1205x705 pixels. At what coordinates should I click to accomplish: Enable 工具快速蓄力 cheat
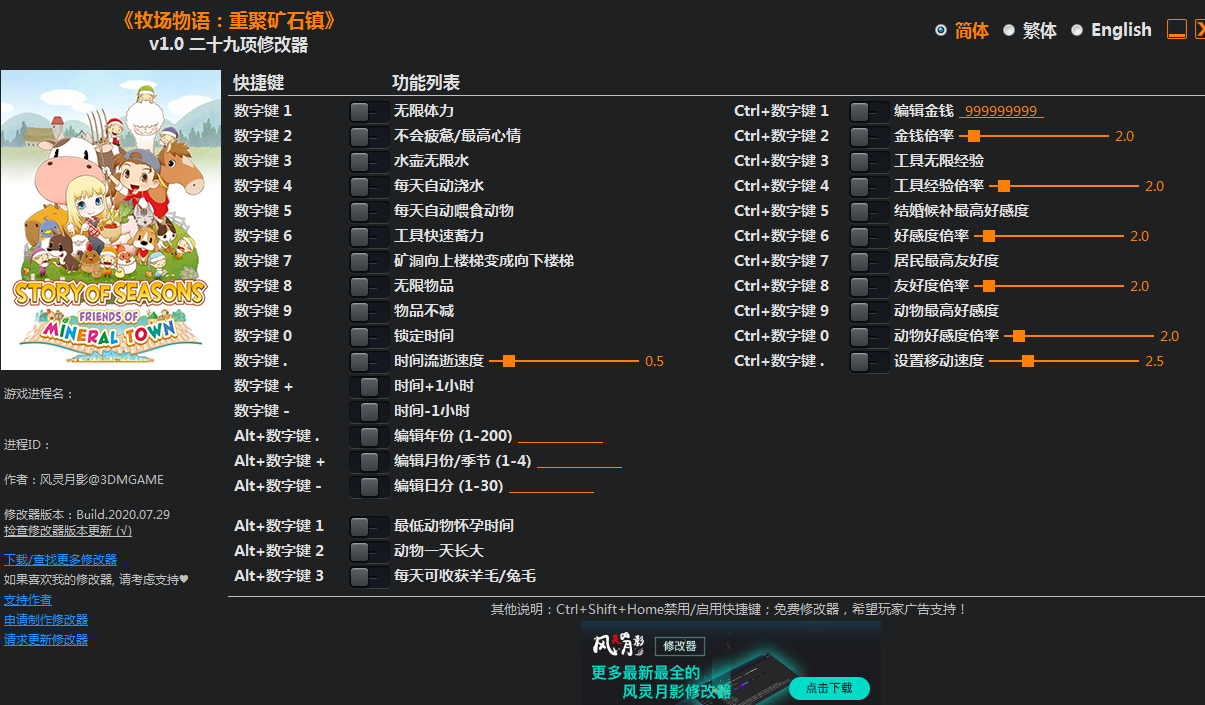click(369, 236)
